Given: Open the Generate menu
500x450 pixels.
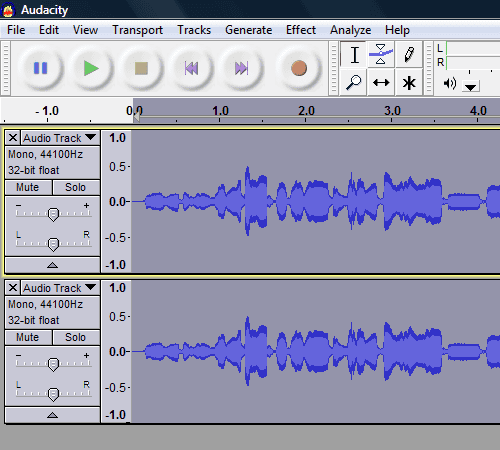Looking at the screenshot, I should pos(249,30).
